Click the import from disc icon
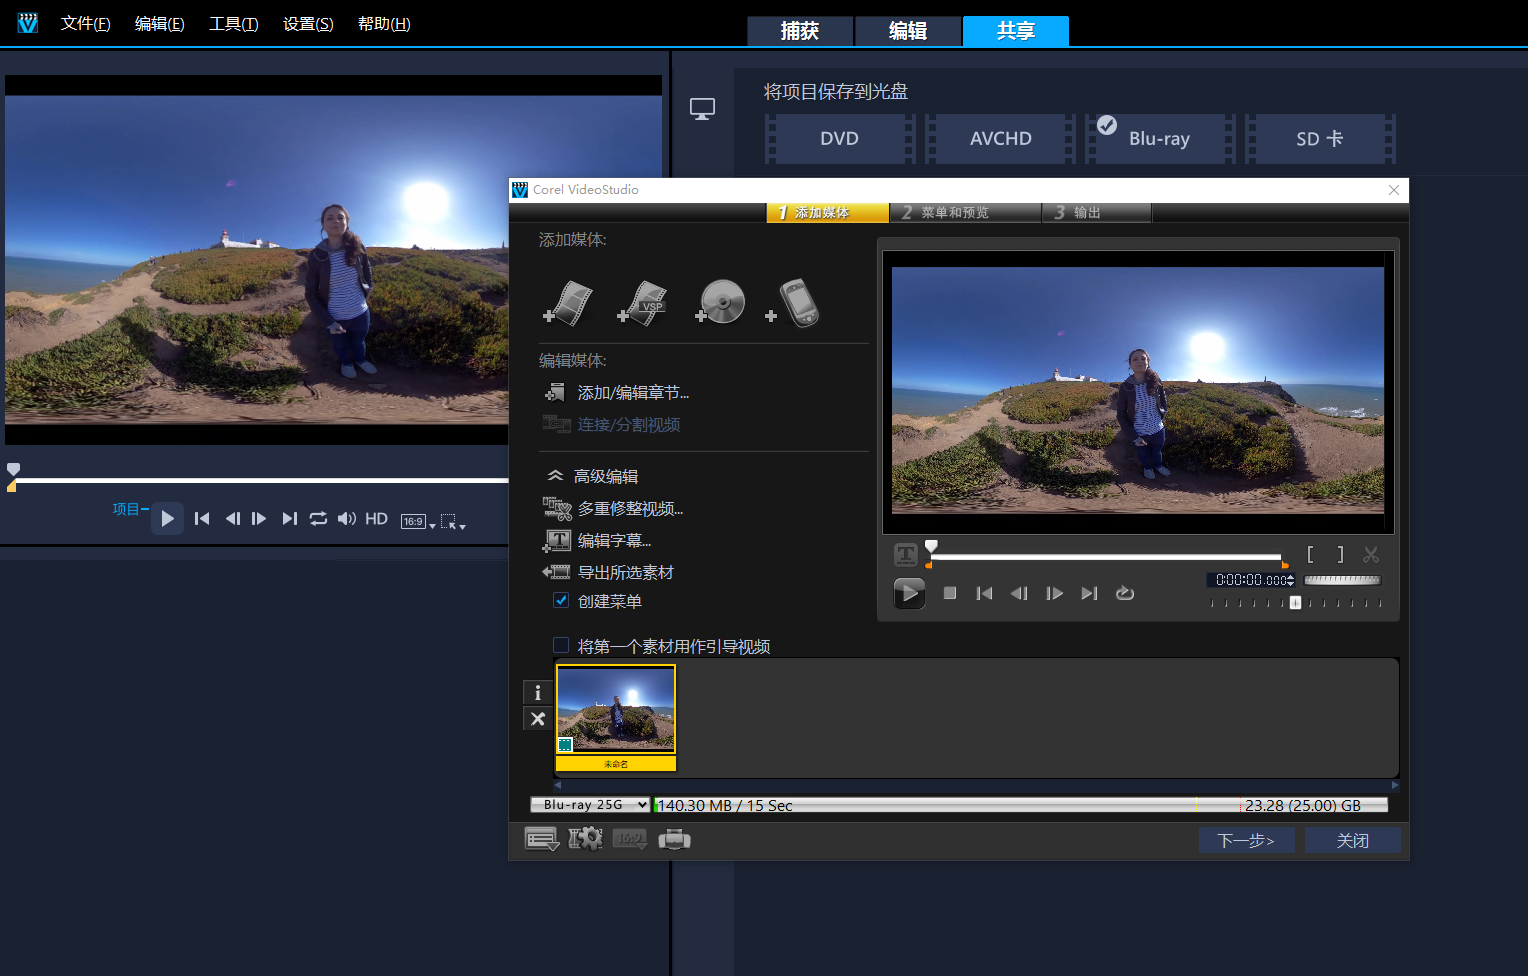 (x=721, y=302)
